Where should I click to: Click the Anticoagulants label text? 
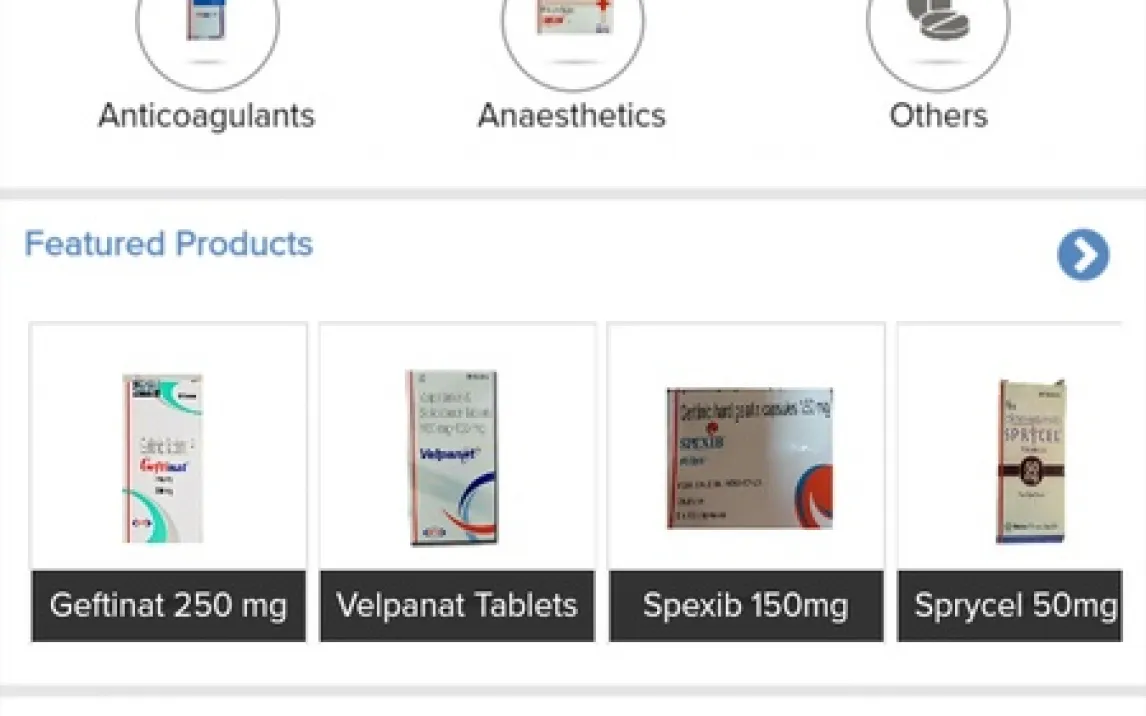pos(207,116)
